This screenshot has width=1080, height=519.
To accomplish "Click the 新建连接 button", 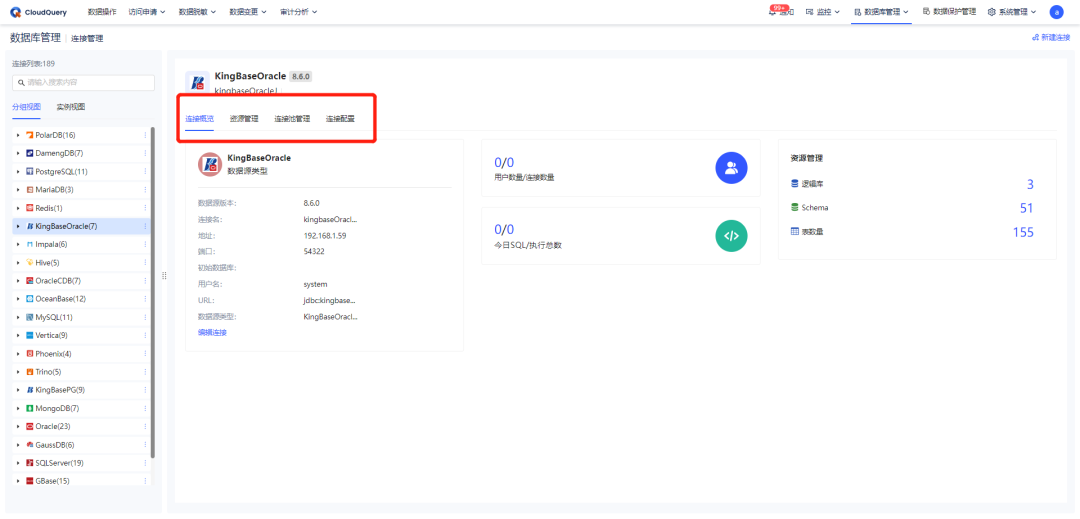I will tap(1050, 37).
